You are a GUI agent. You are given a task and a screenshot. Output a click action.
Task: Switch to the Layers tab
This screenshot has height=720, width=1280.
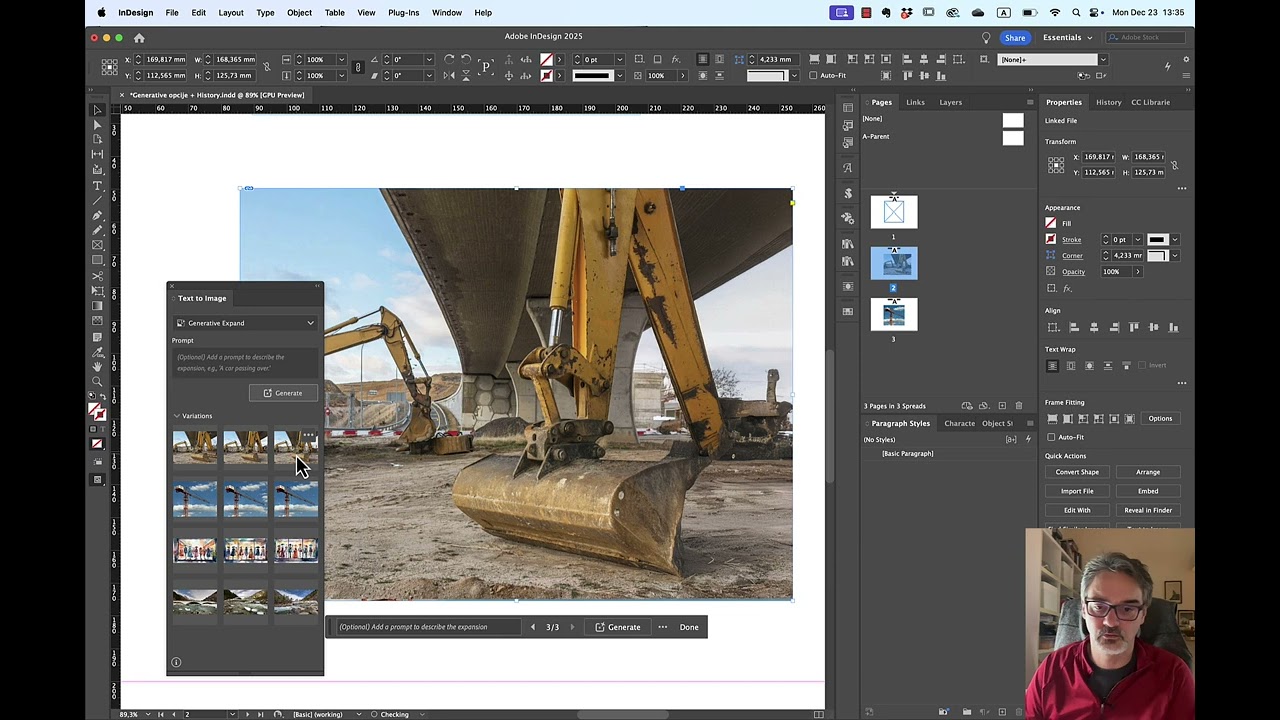pos(950,102)
